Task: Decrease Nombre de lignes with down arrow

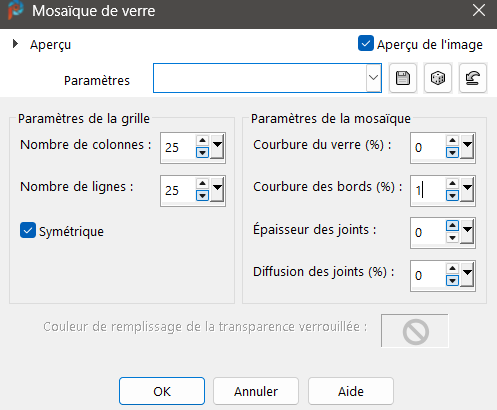Action: [x=202, y=195]
